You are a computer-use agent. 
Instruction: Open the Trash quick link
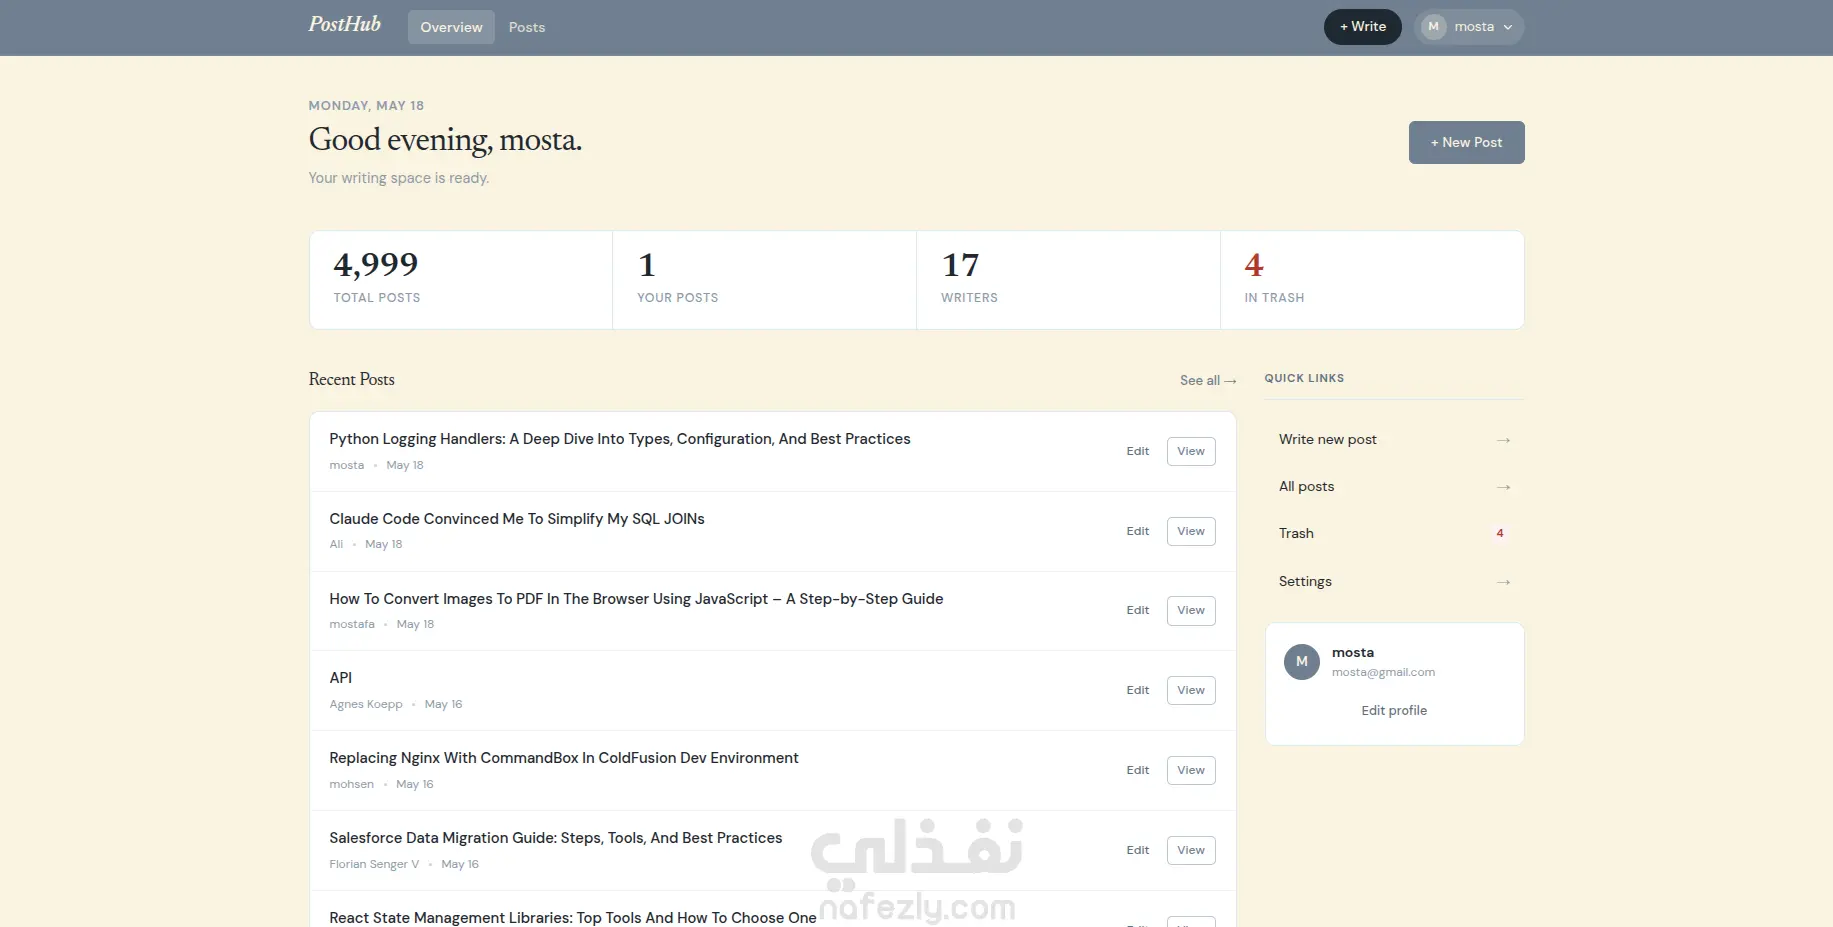(x=1394, y=533)
